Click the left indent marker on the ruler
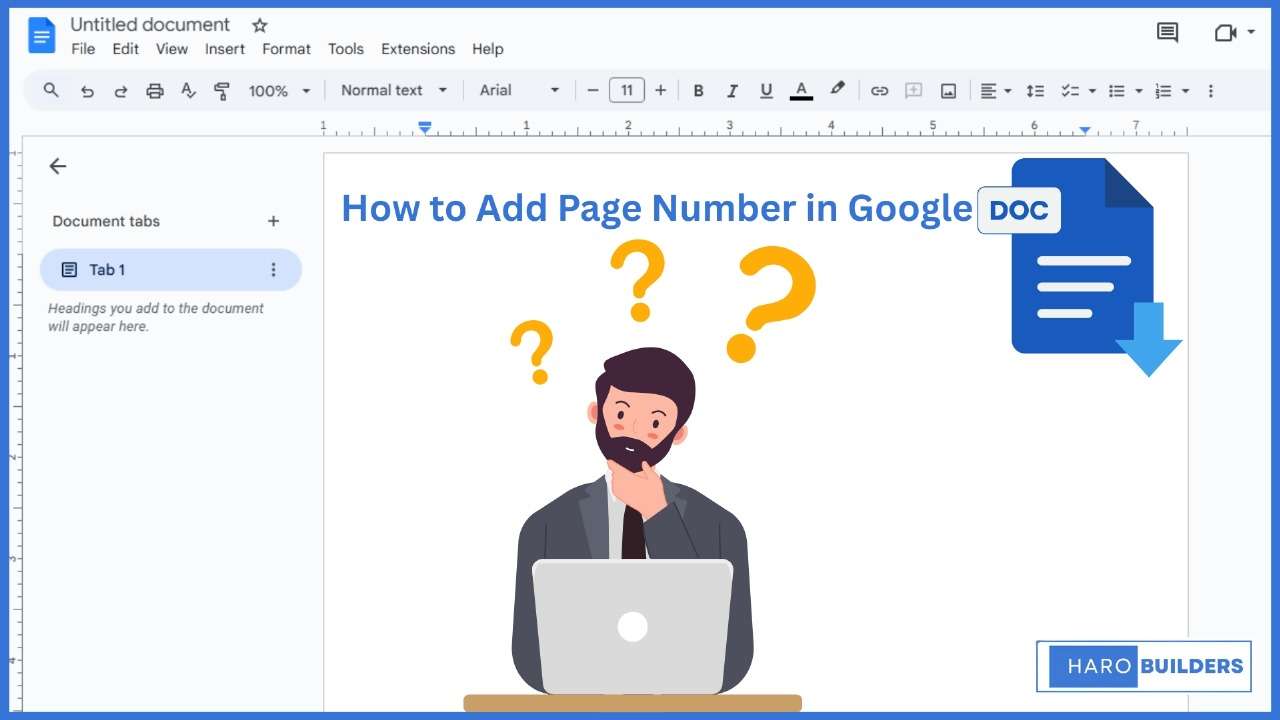The height and width of the screenshot is (720, 1280). 425,128
